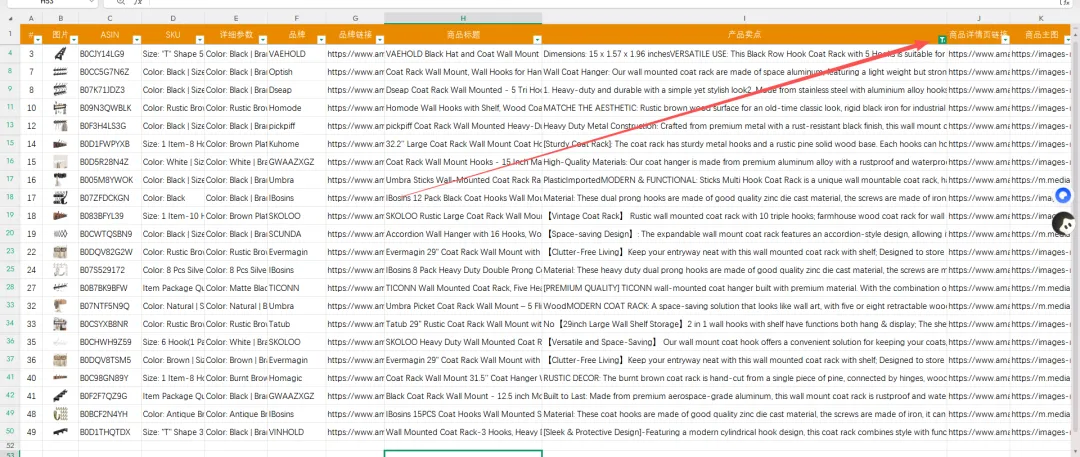Open active filter button on 产品卖点 column
Viewport: 1080px width, 457px height.
942,40
